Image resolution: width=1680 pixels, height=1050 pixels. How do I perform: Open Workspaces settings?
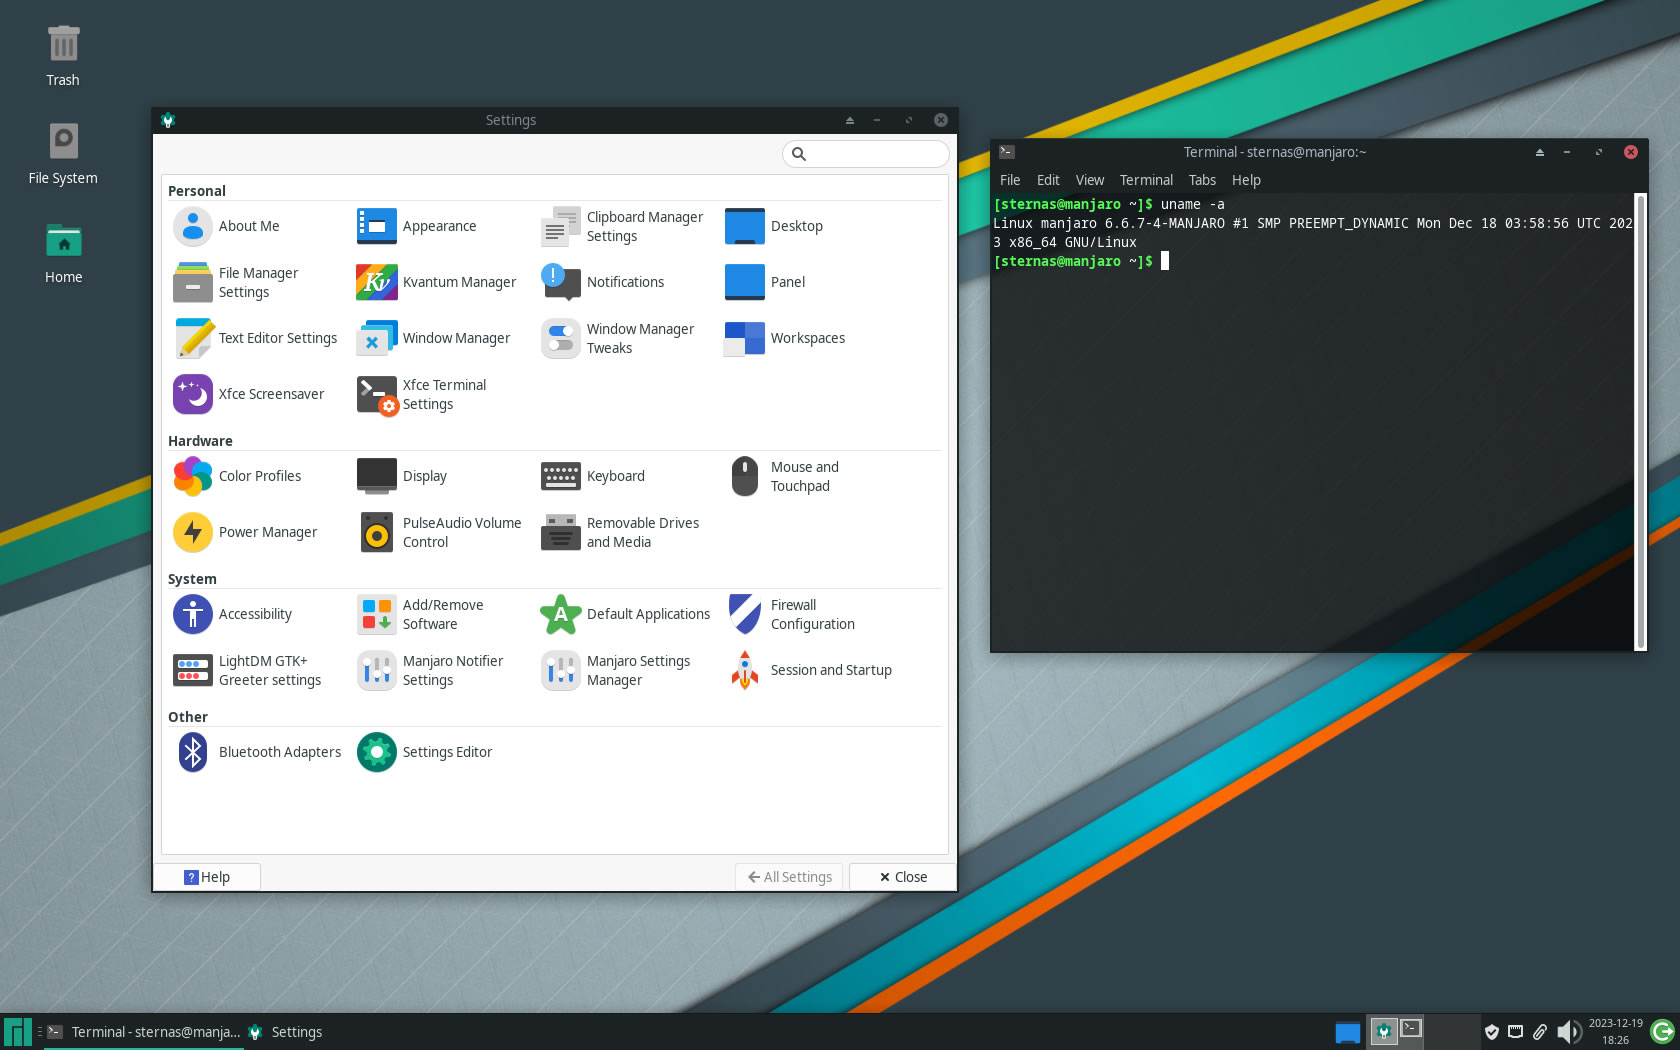(x=785, y=338)
